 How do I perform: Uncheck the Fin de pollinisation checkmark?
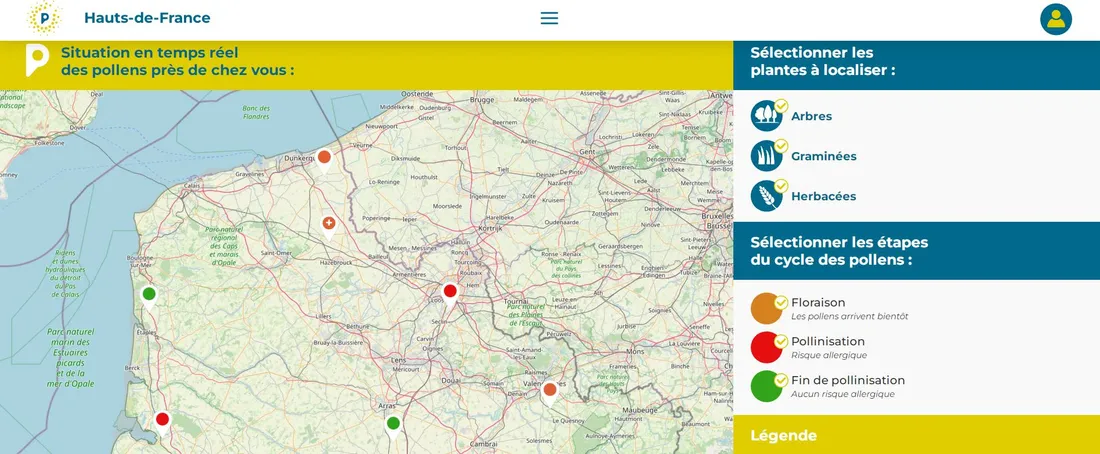(781, 380)
